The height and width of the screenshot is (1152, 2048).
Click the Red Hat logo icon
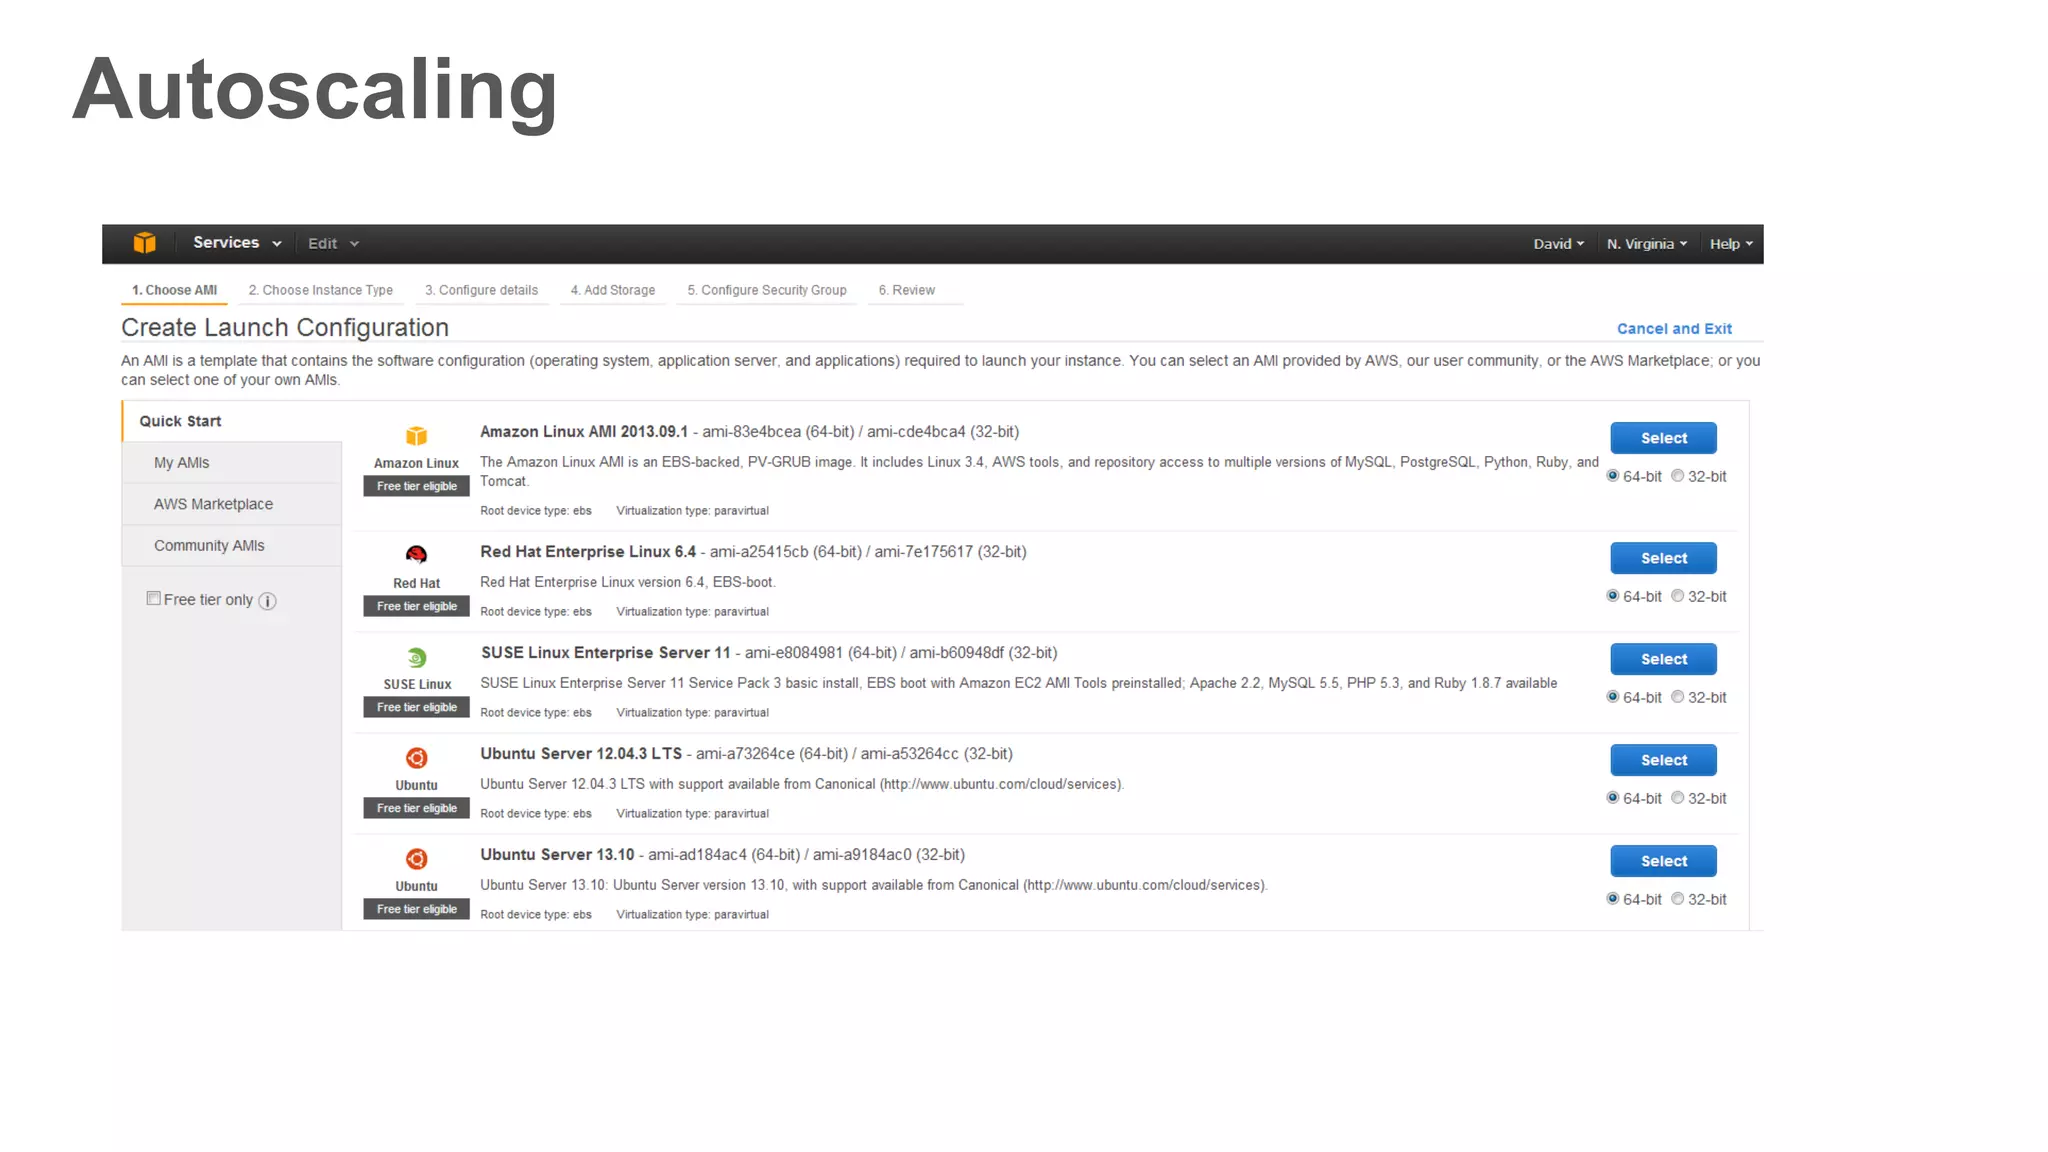point(416,555)
